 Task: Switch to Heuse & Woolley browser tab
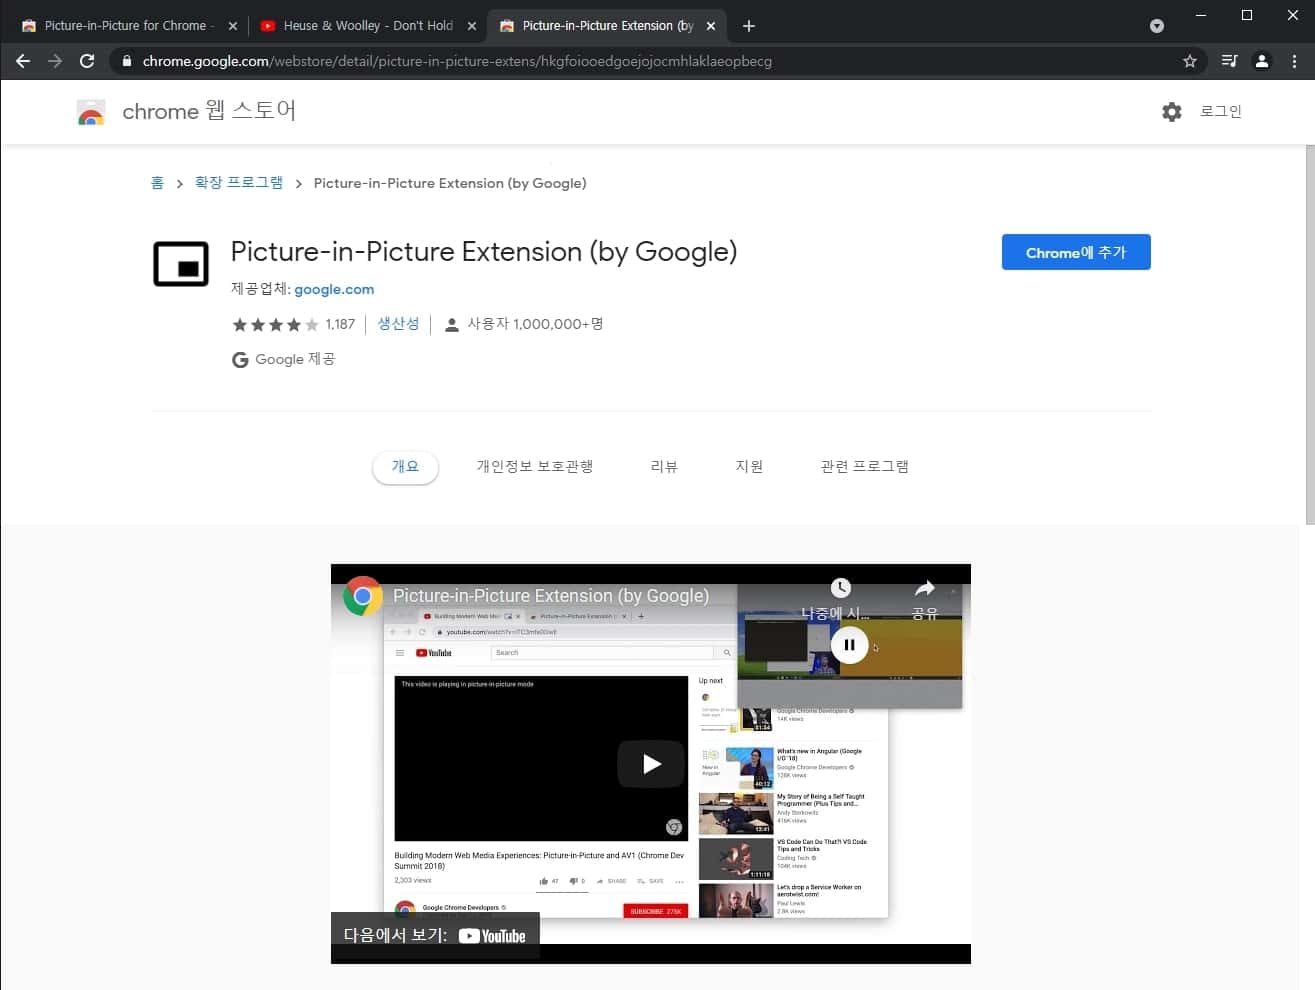365,26
